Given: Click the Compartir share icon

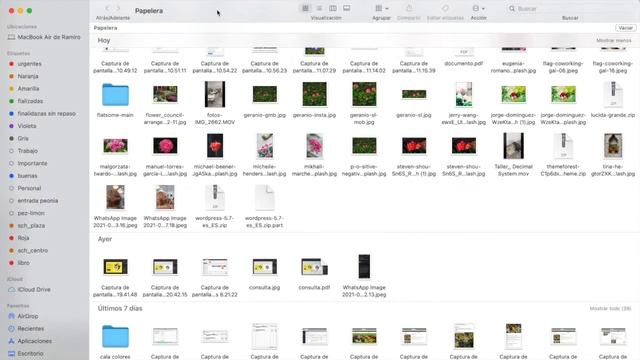Looking at the screenshot, I should (x=409, y=8).
